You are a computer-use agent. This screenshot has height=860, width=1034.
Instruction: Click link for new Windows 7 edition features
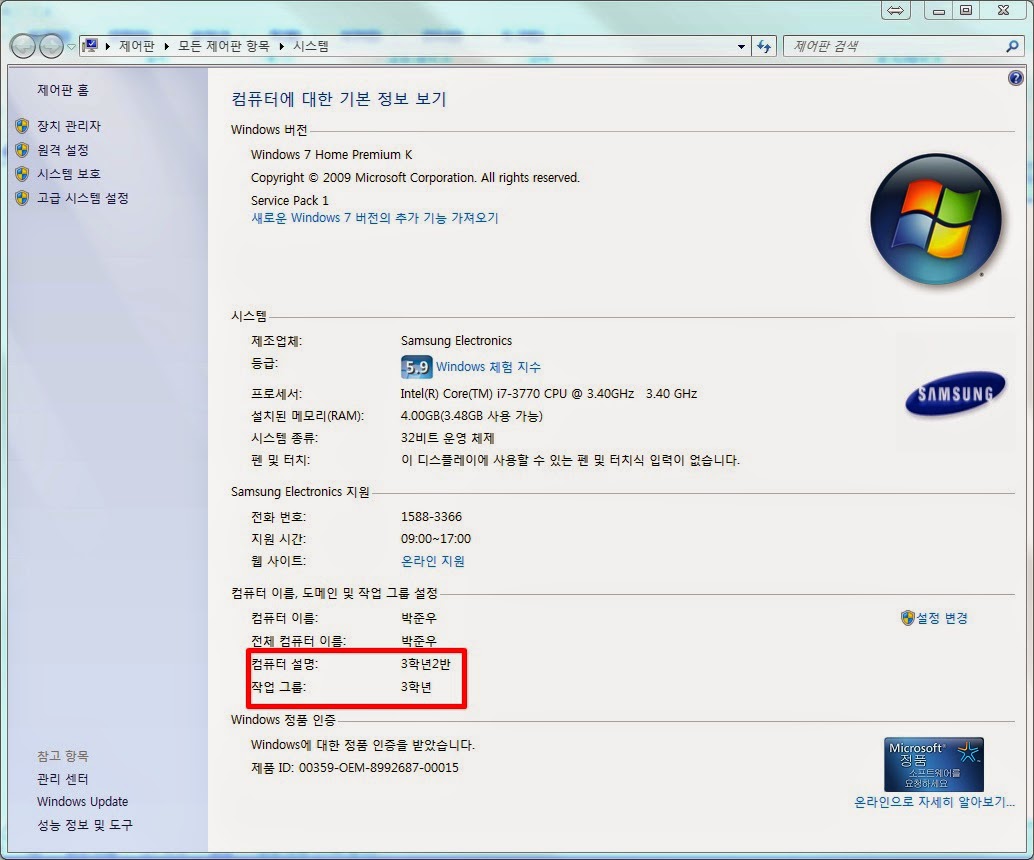[x=375, y=218]
